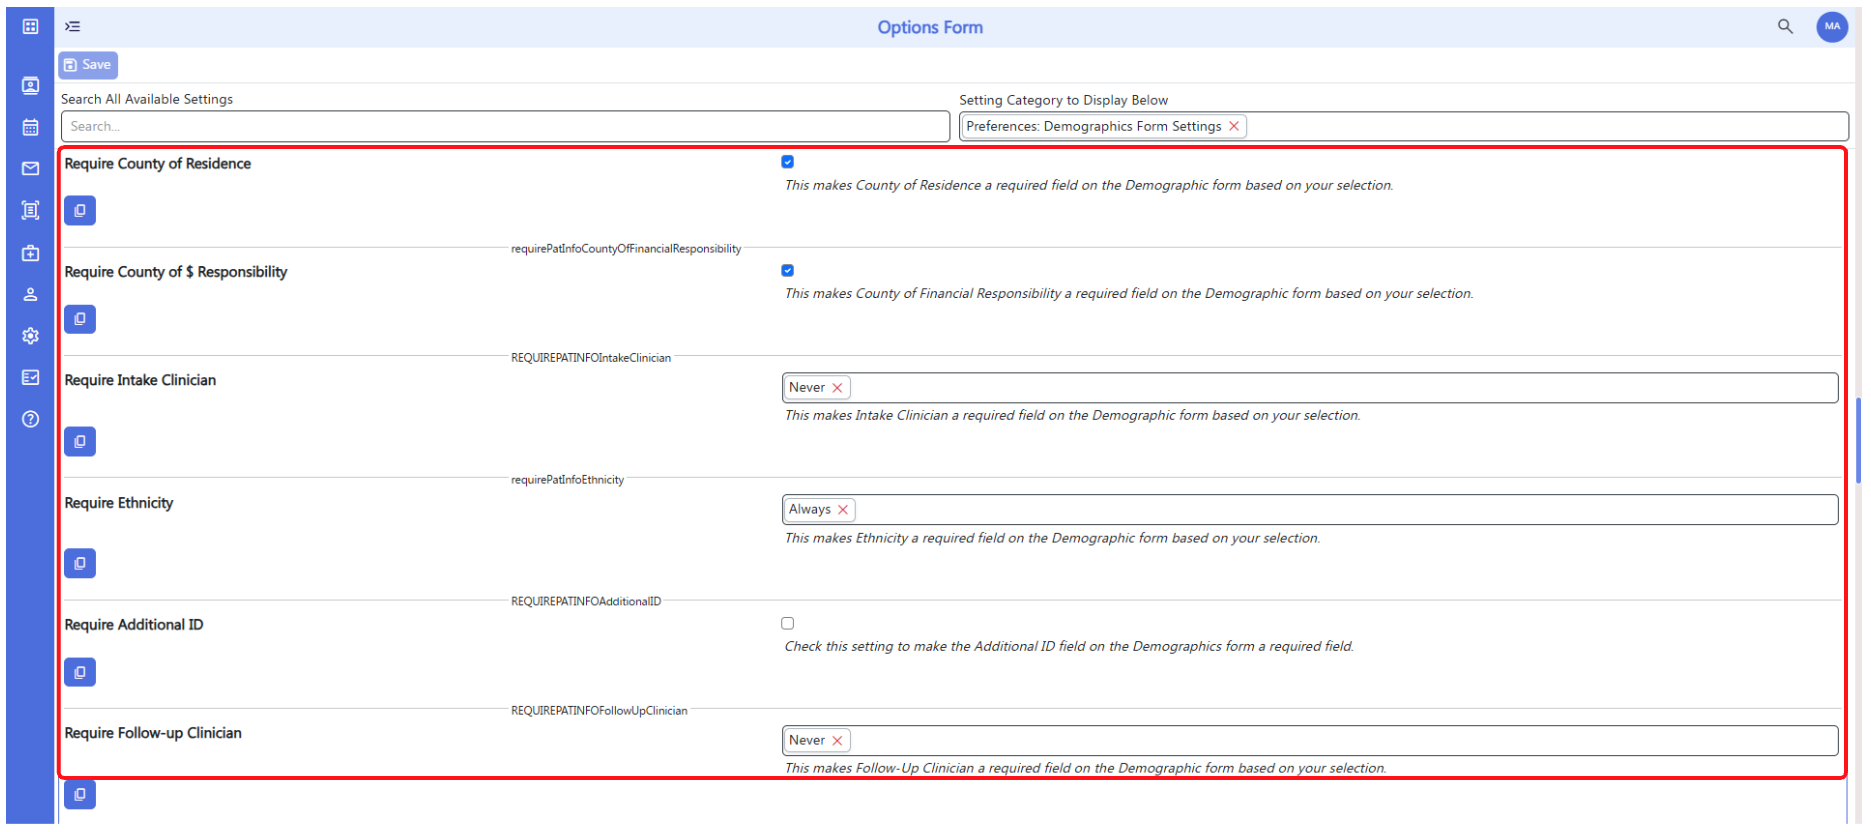Open the medical kit sidebar icon
The image size is (1871, 832).
[30, 253]
